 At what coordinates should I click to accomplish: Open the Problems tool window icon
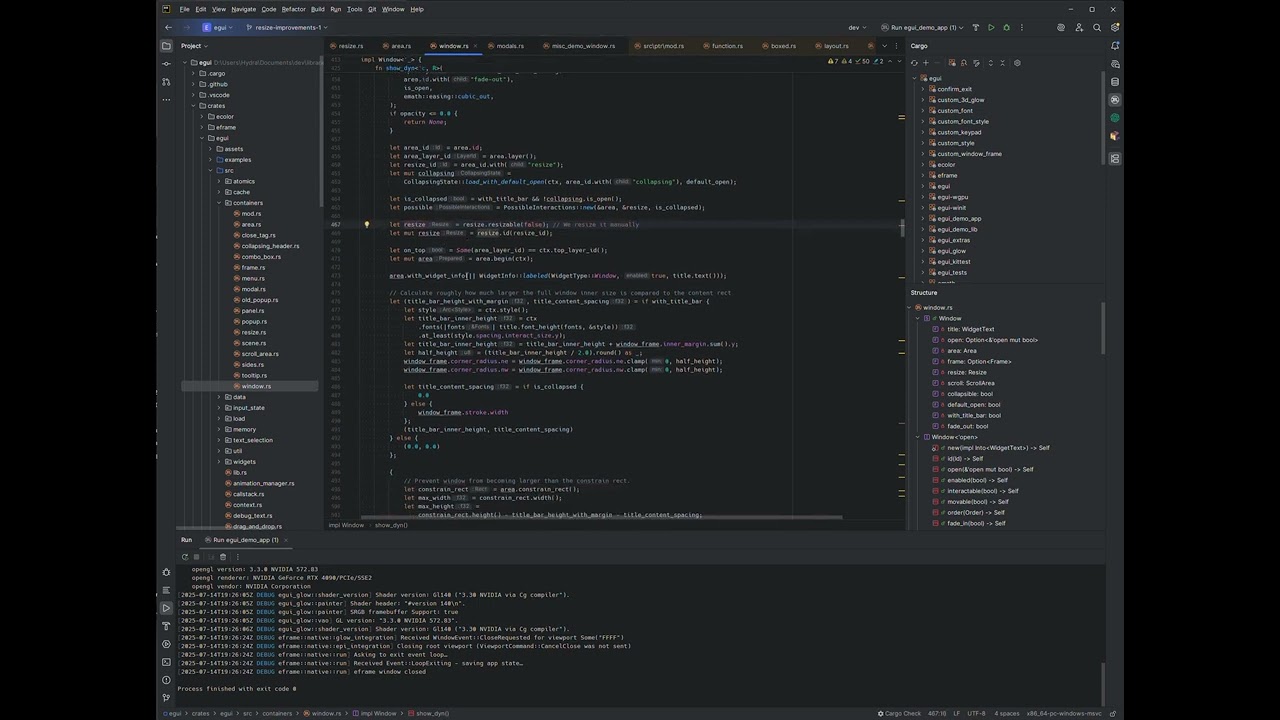tap(167, 680)
